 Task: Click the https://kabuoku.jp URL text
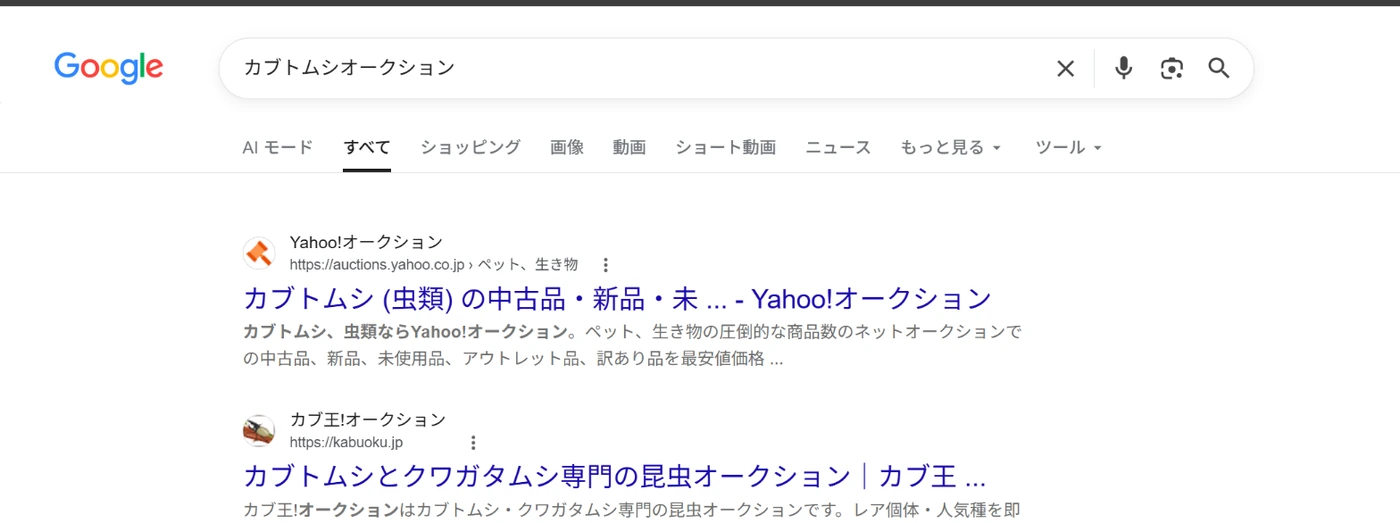pyautogui.click(x=346, y=442)
